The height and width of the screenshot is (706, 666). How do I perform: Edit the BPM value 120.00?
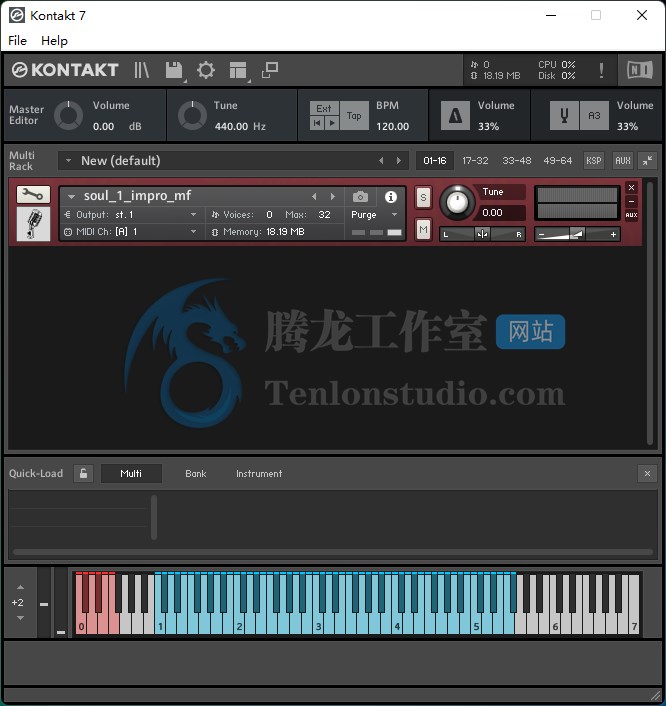393,127
